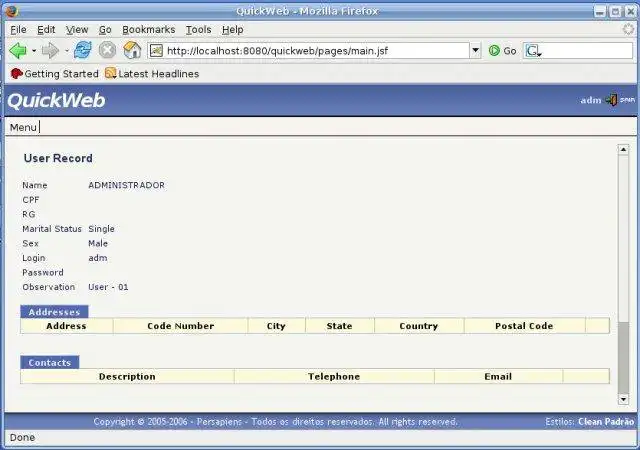Click the Email column header
Image resolution: width=640 pixels, height=450 pixels.
(x=498, y=376)
